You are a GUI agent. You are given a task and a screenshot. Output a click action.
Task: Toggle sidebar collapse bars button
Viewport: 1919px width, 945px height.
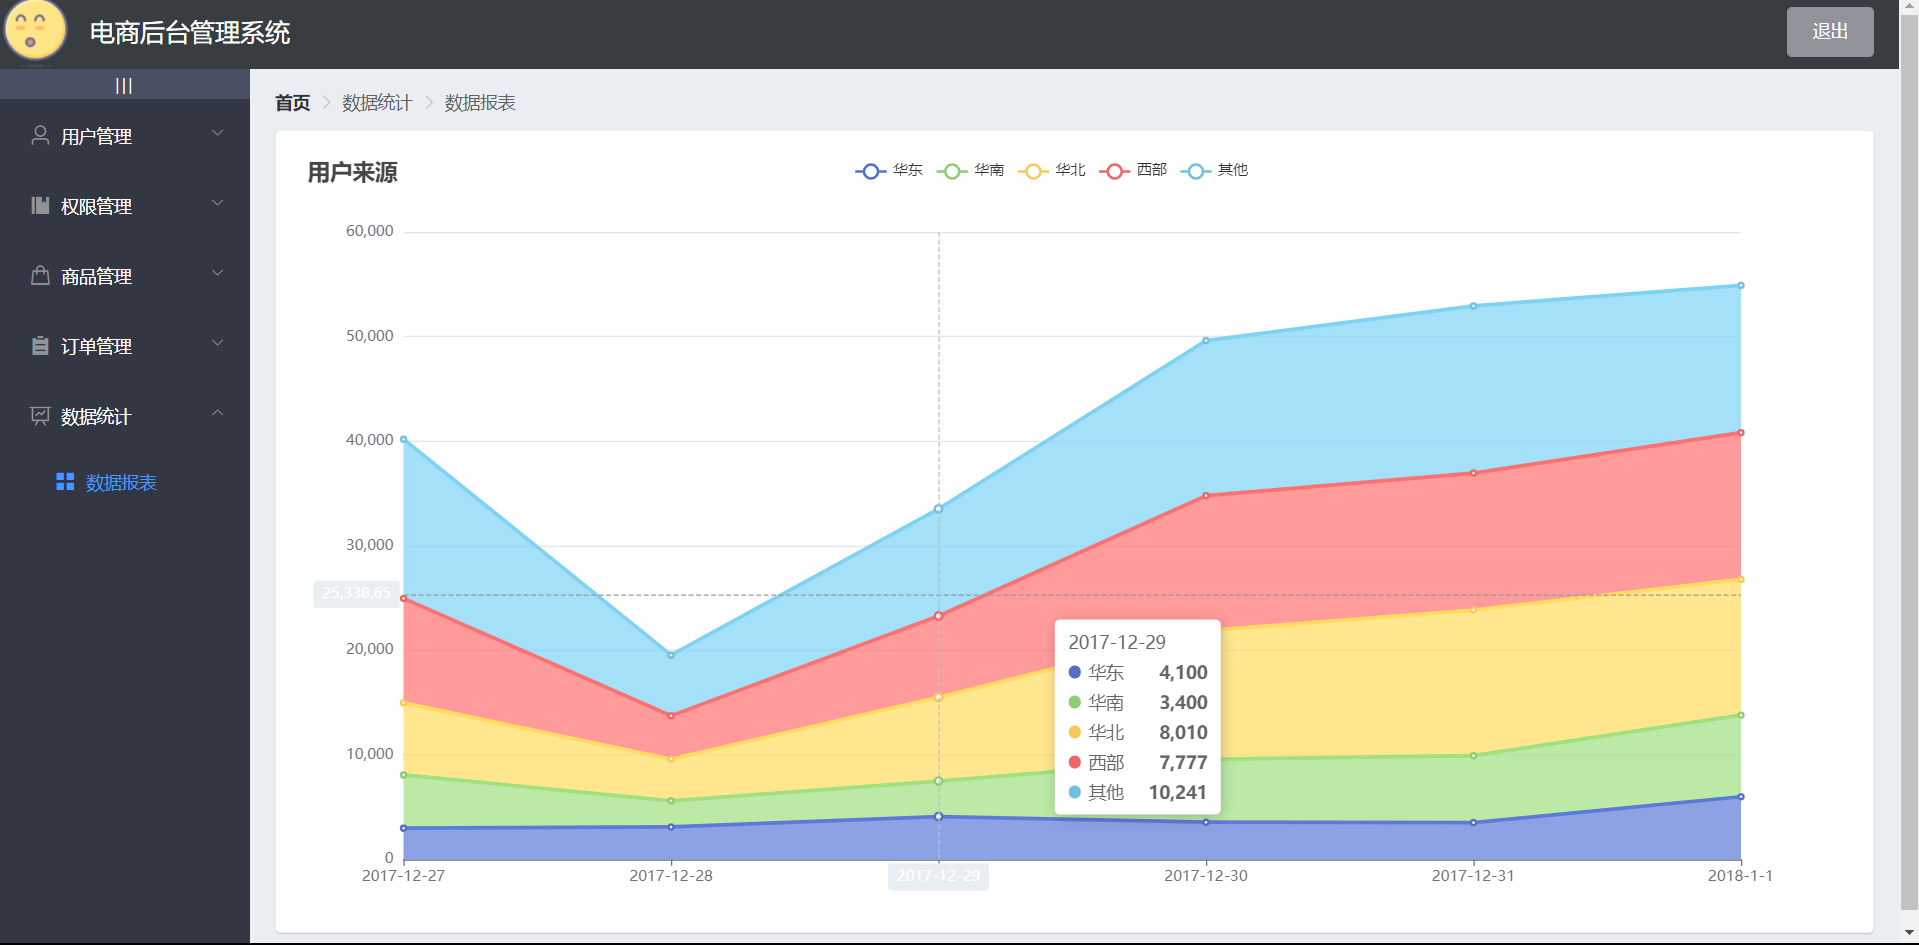tap(124, 85)
